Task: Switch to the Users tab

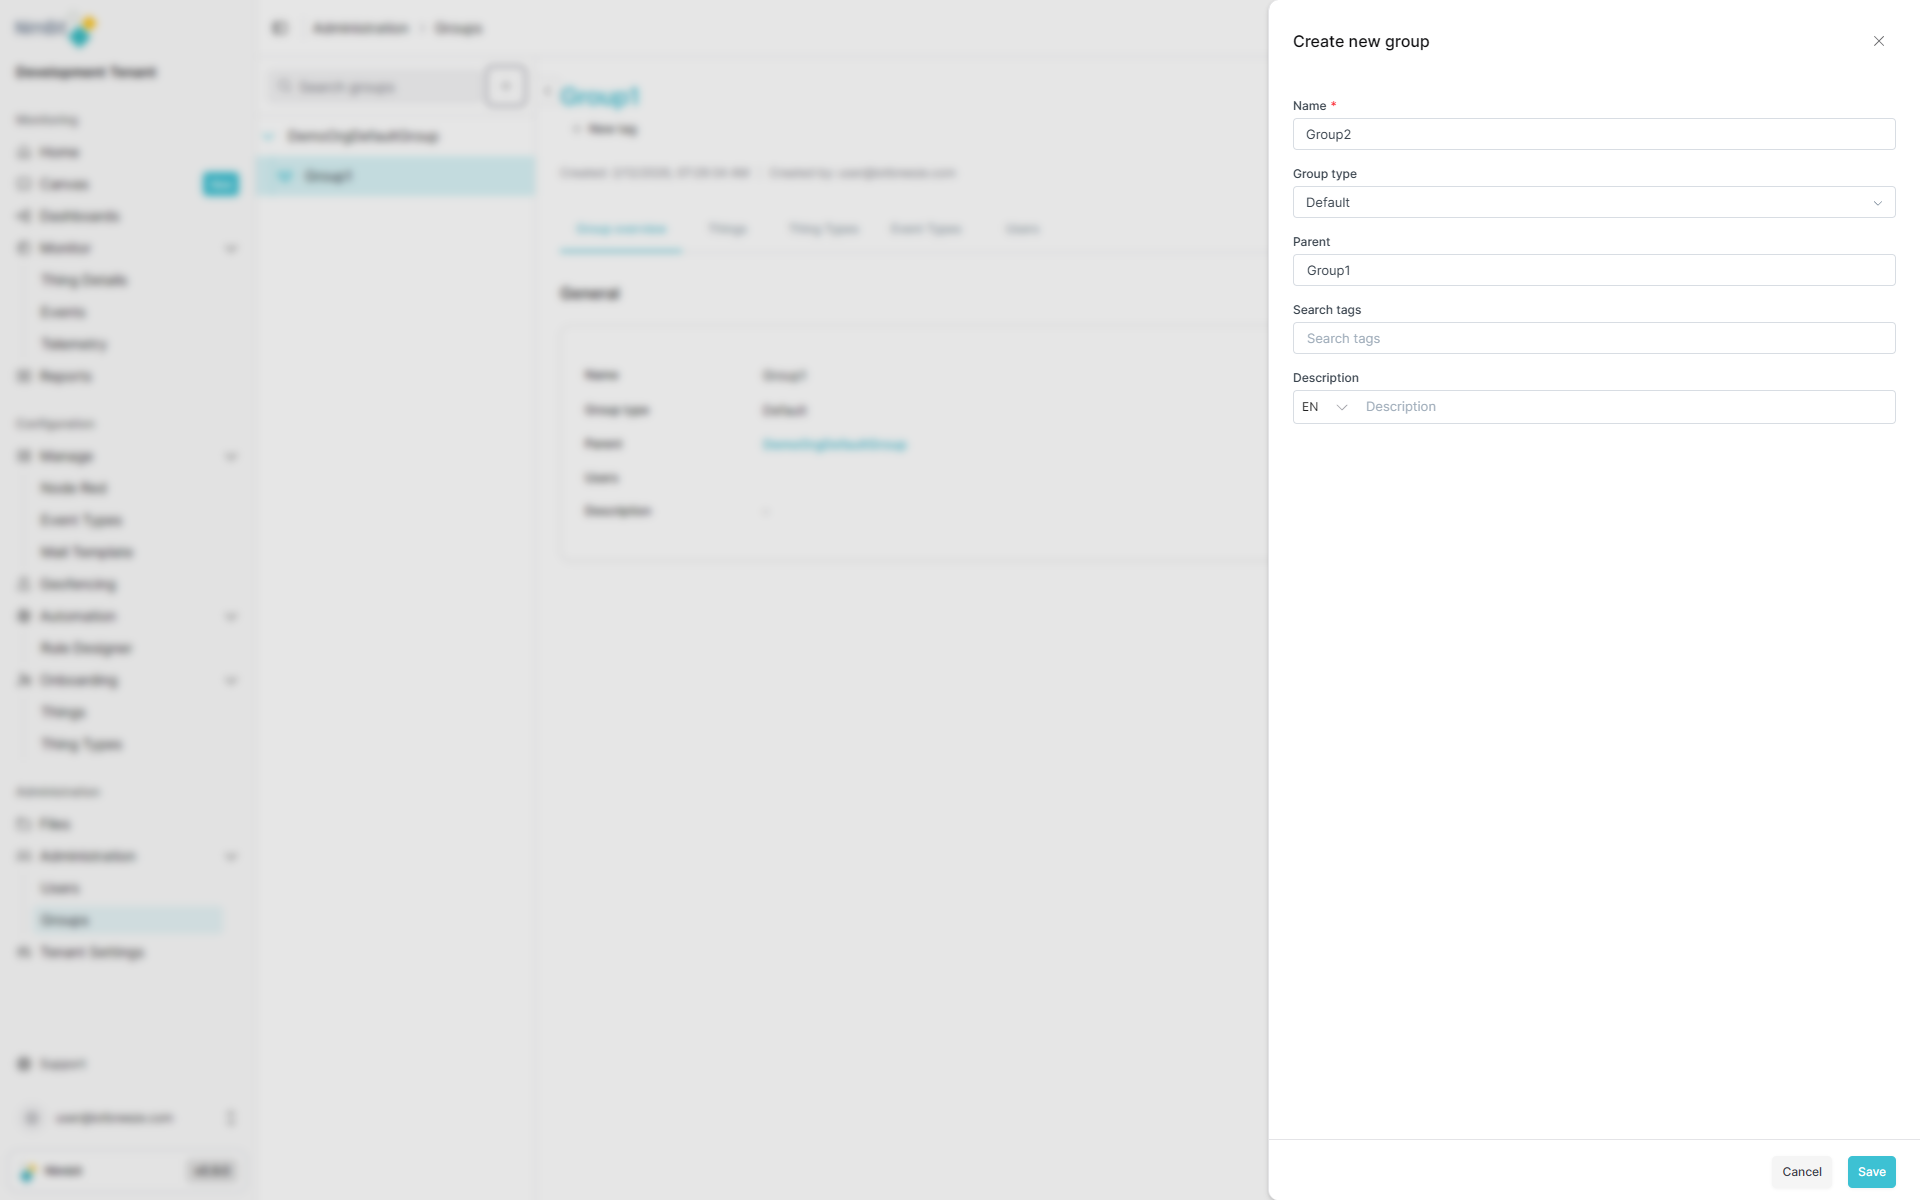Action: click(1021, 229)
